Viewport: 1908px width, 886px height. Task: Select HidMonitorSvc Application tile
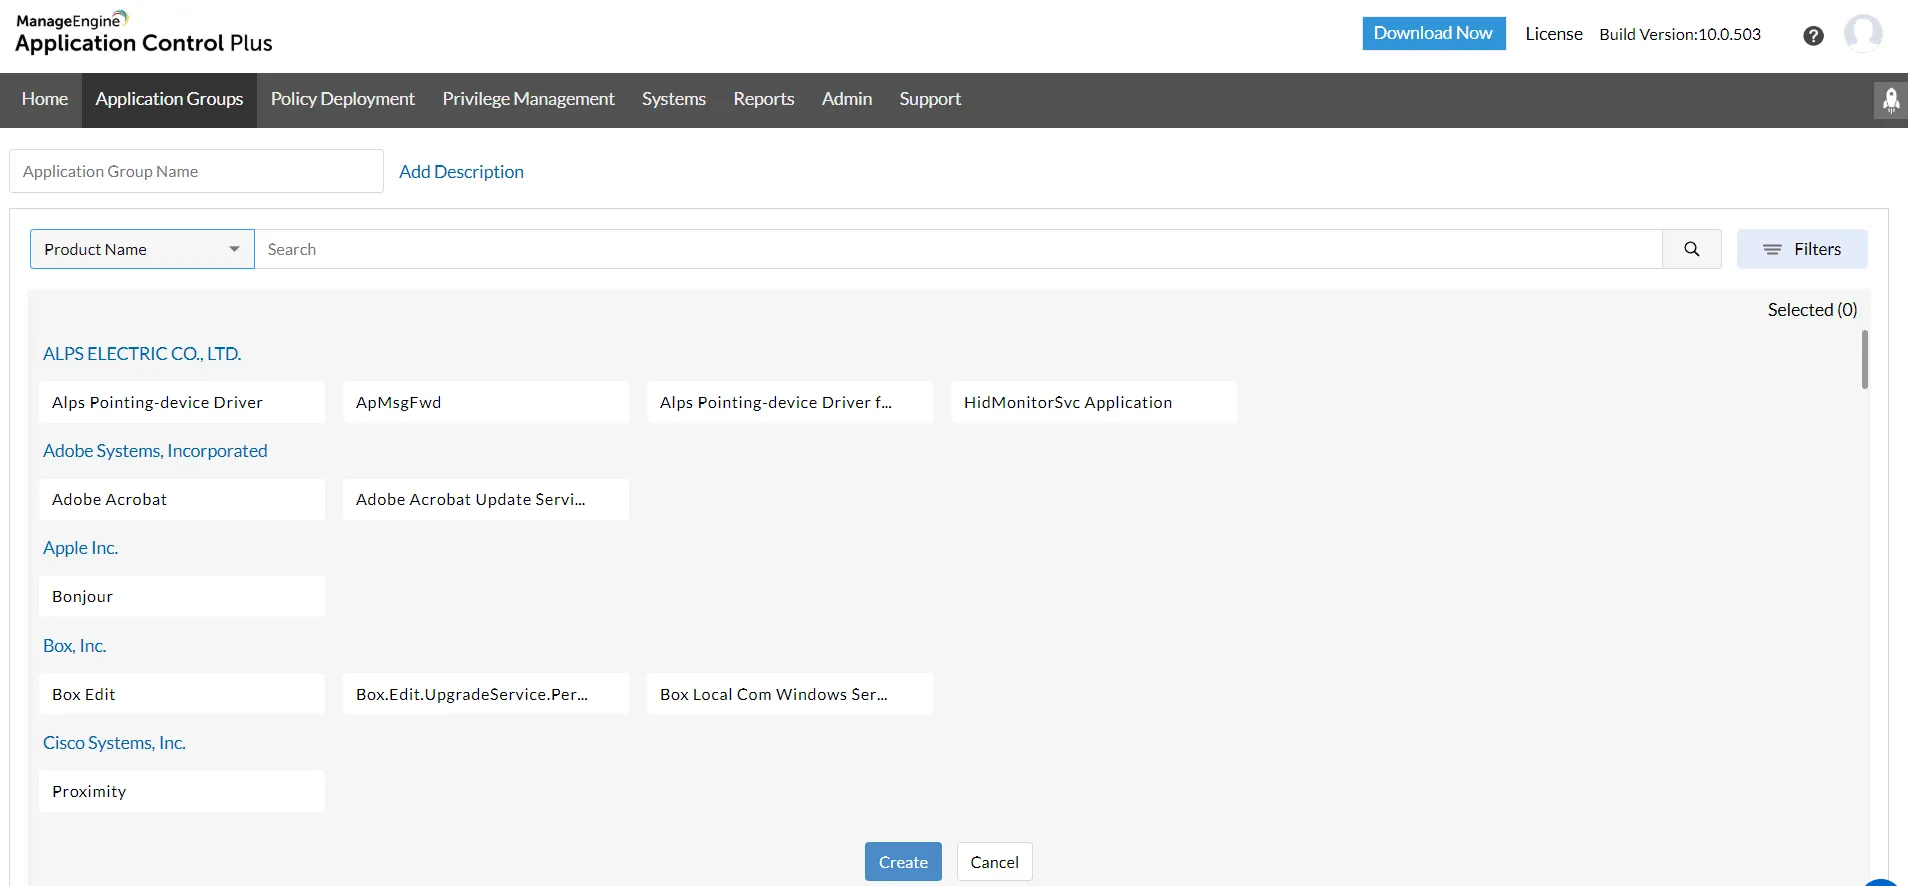click(1094, 402)
